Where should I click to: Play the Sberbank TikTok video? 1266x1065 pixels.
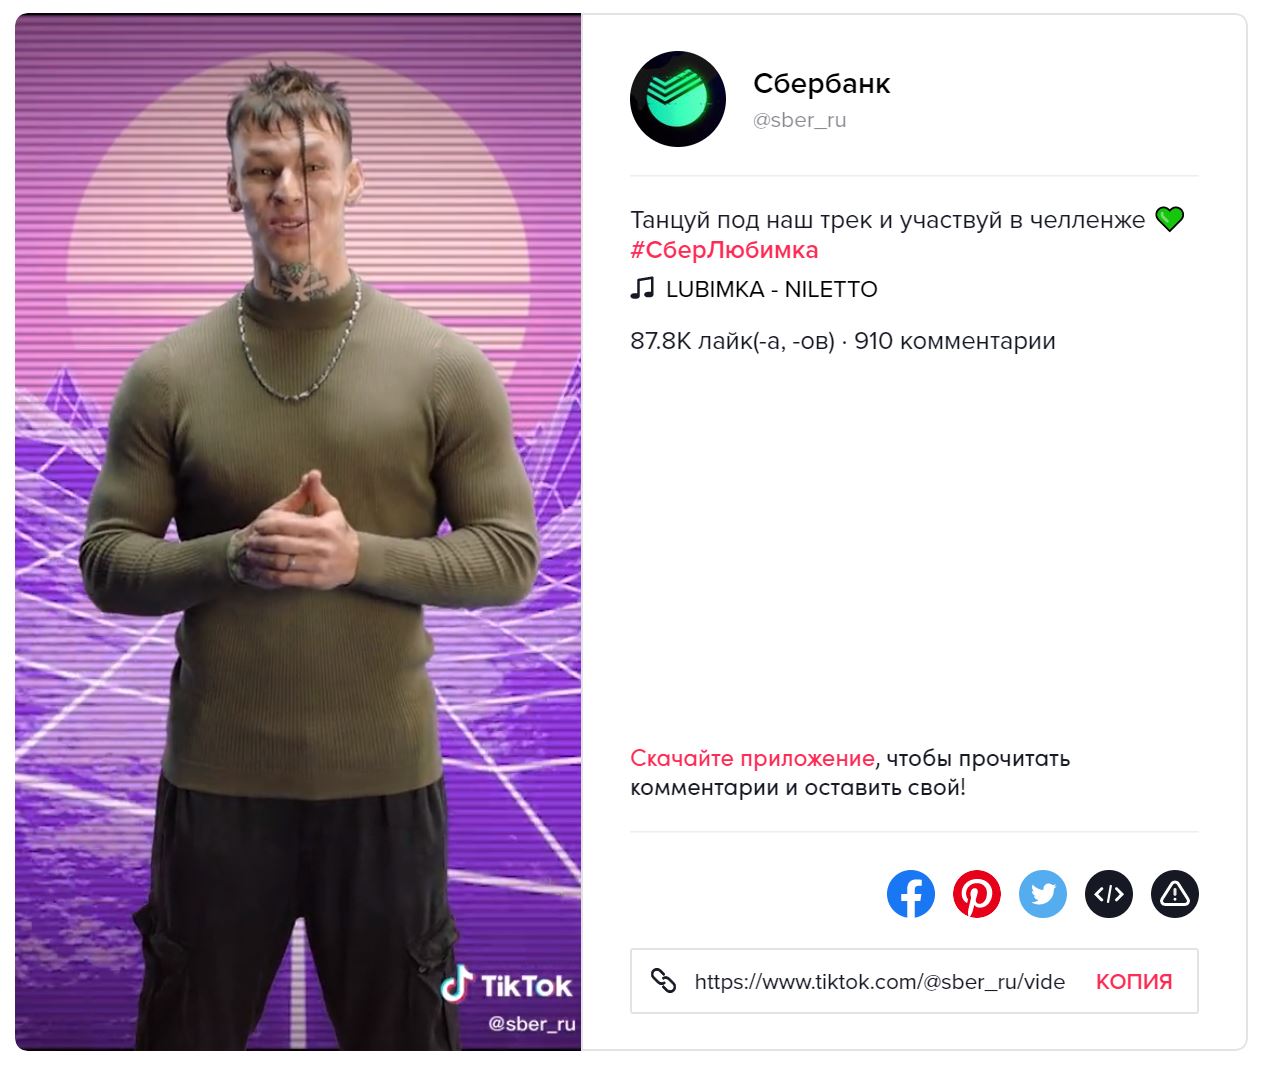click(298, 532)
